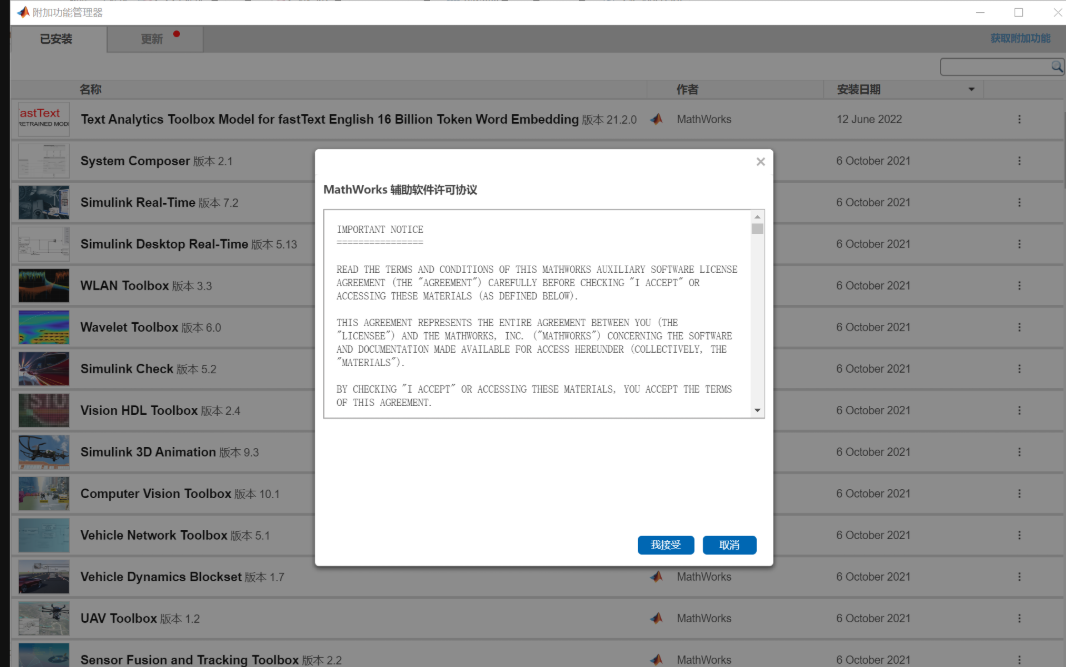The image size is (1066, 667).
Task: Open options menu for UAV Toolbox
Action: [x=1019, y=619]
